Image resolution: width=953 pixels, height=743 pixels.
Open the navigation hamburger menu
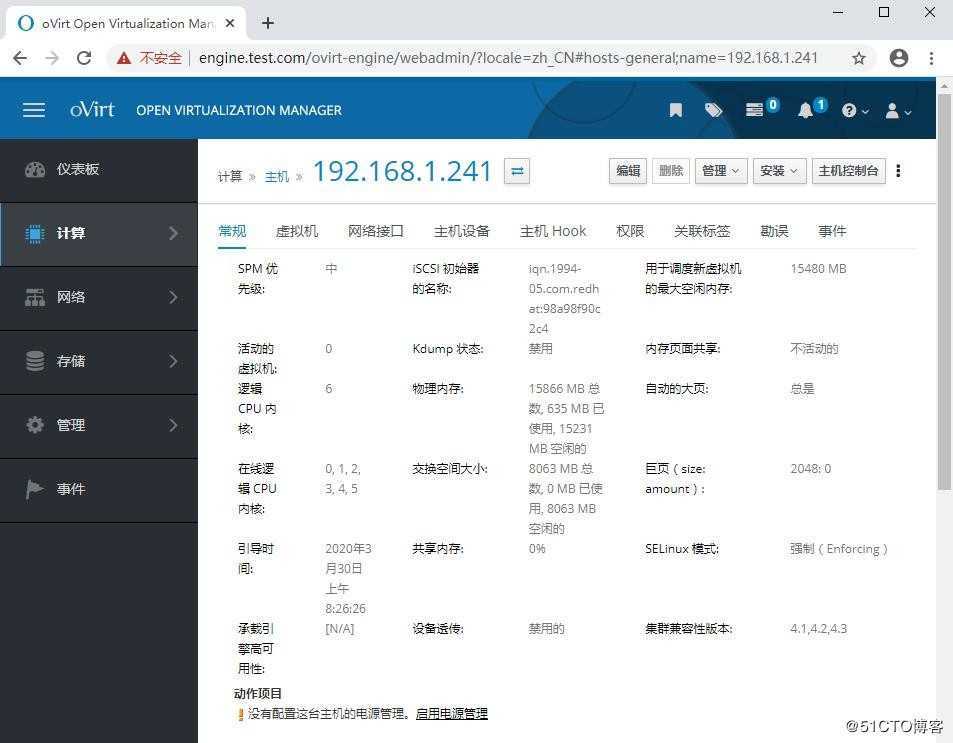coord(33,110)
